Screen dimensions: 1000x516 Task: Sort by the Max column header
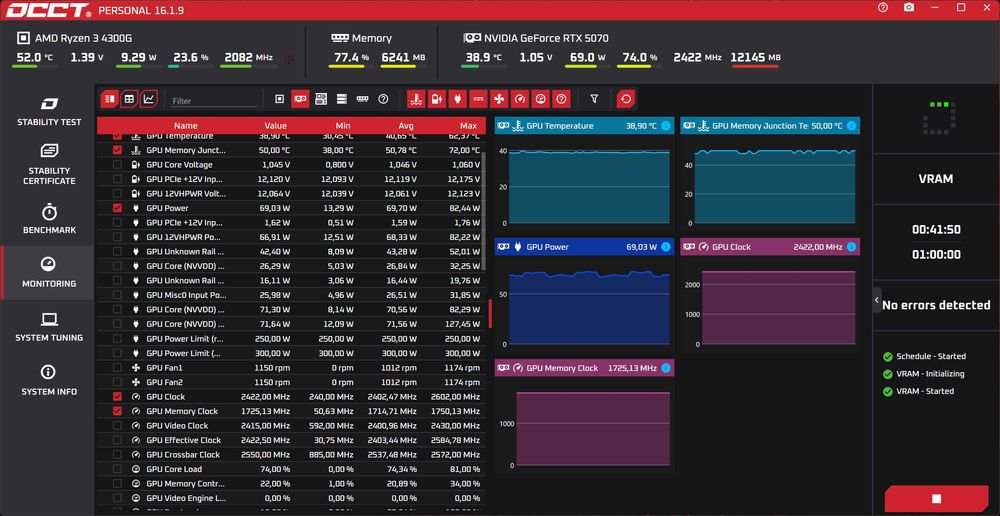[x=467, y=126]
